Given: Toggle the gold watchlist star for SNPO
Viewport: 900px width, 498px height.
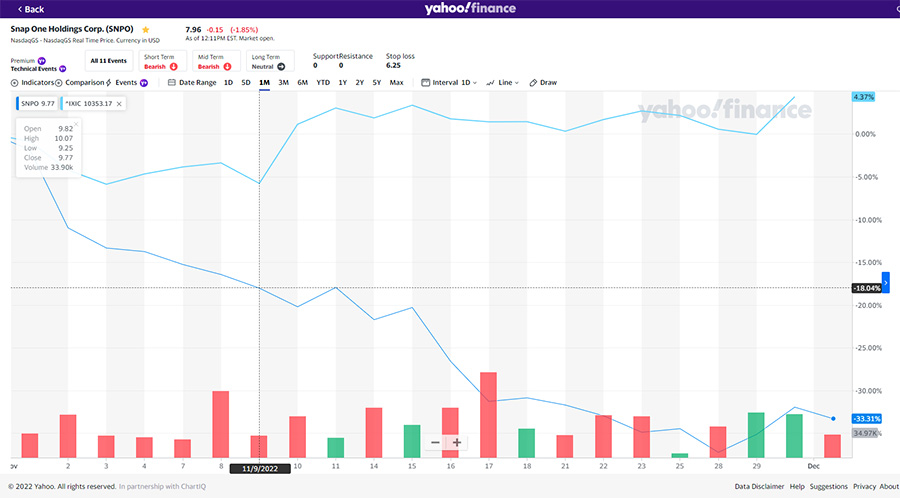Looking at the screenshot, I should [146, 29].
